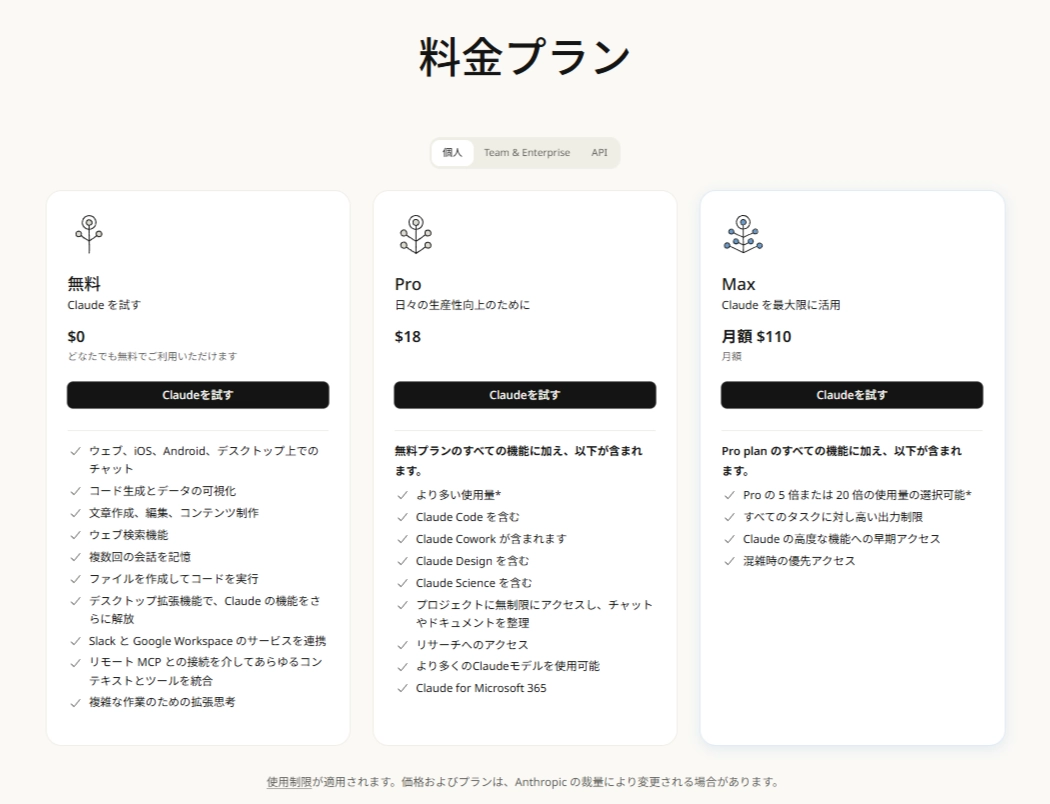Click the Free plan single-node tree icon
The image size is (1050, 804).
89,234
